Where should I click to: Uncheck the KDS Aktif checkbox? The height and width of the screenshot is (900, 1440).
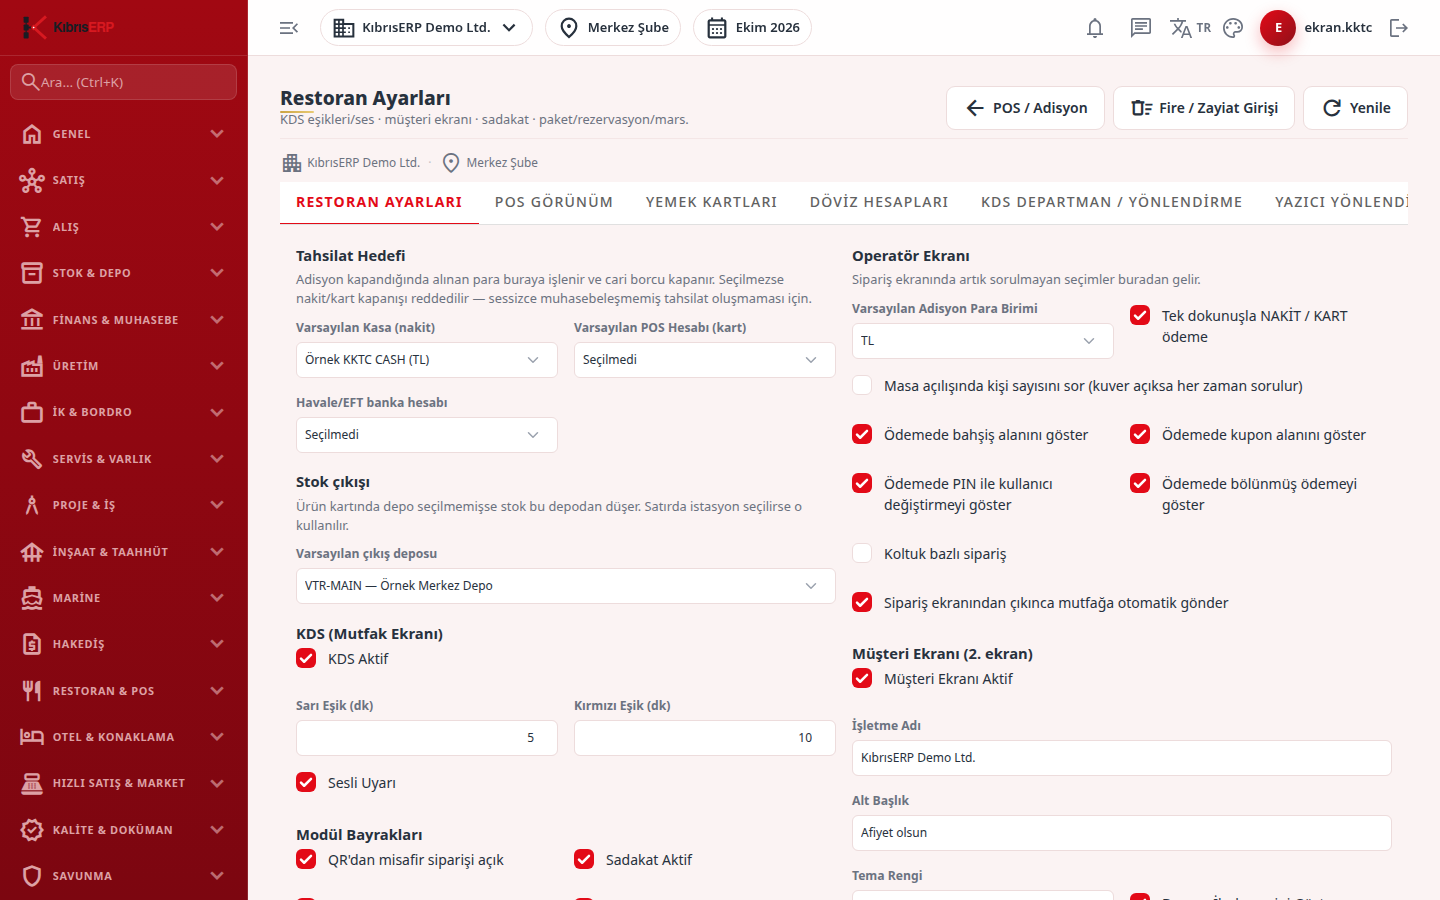pyautogui.click(x=306, y=658)
